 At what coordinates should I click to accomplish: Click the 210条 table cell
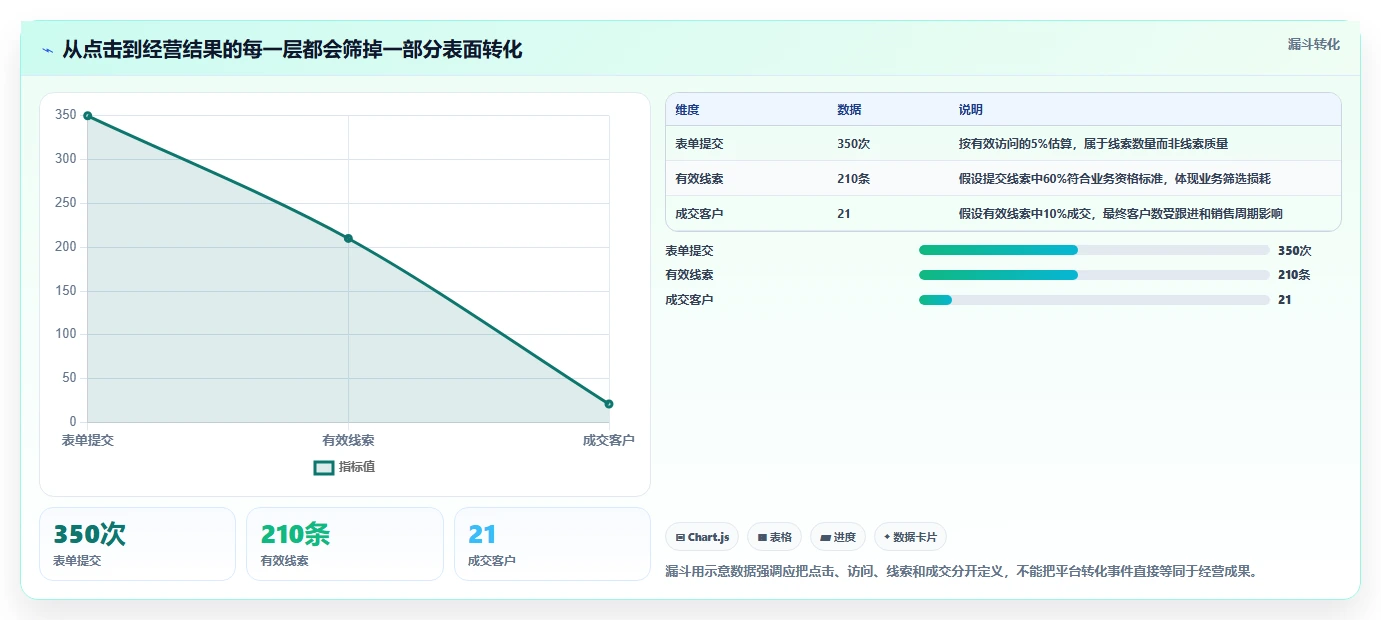point(853,179)
